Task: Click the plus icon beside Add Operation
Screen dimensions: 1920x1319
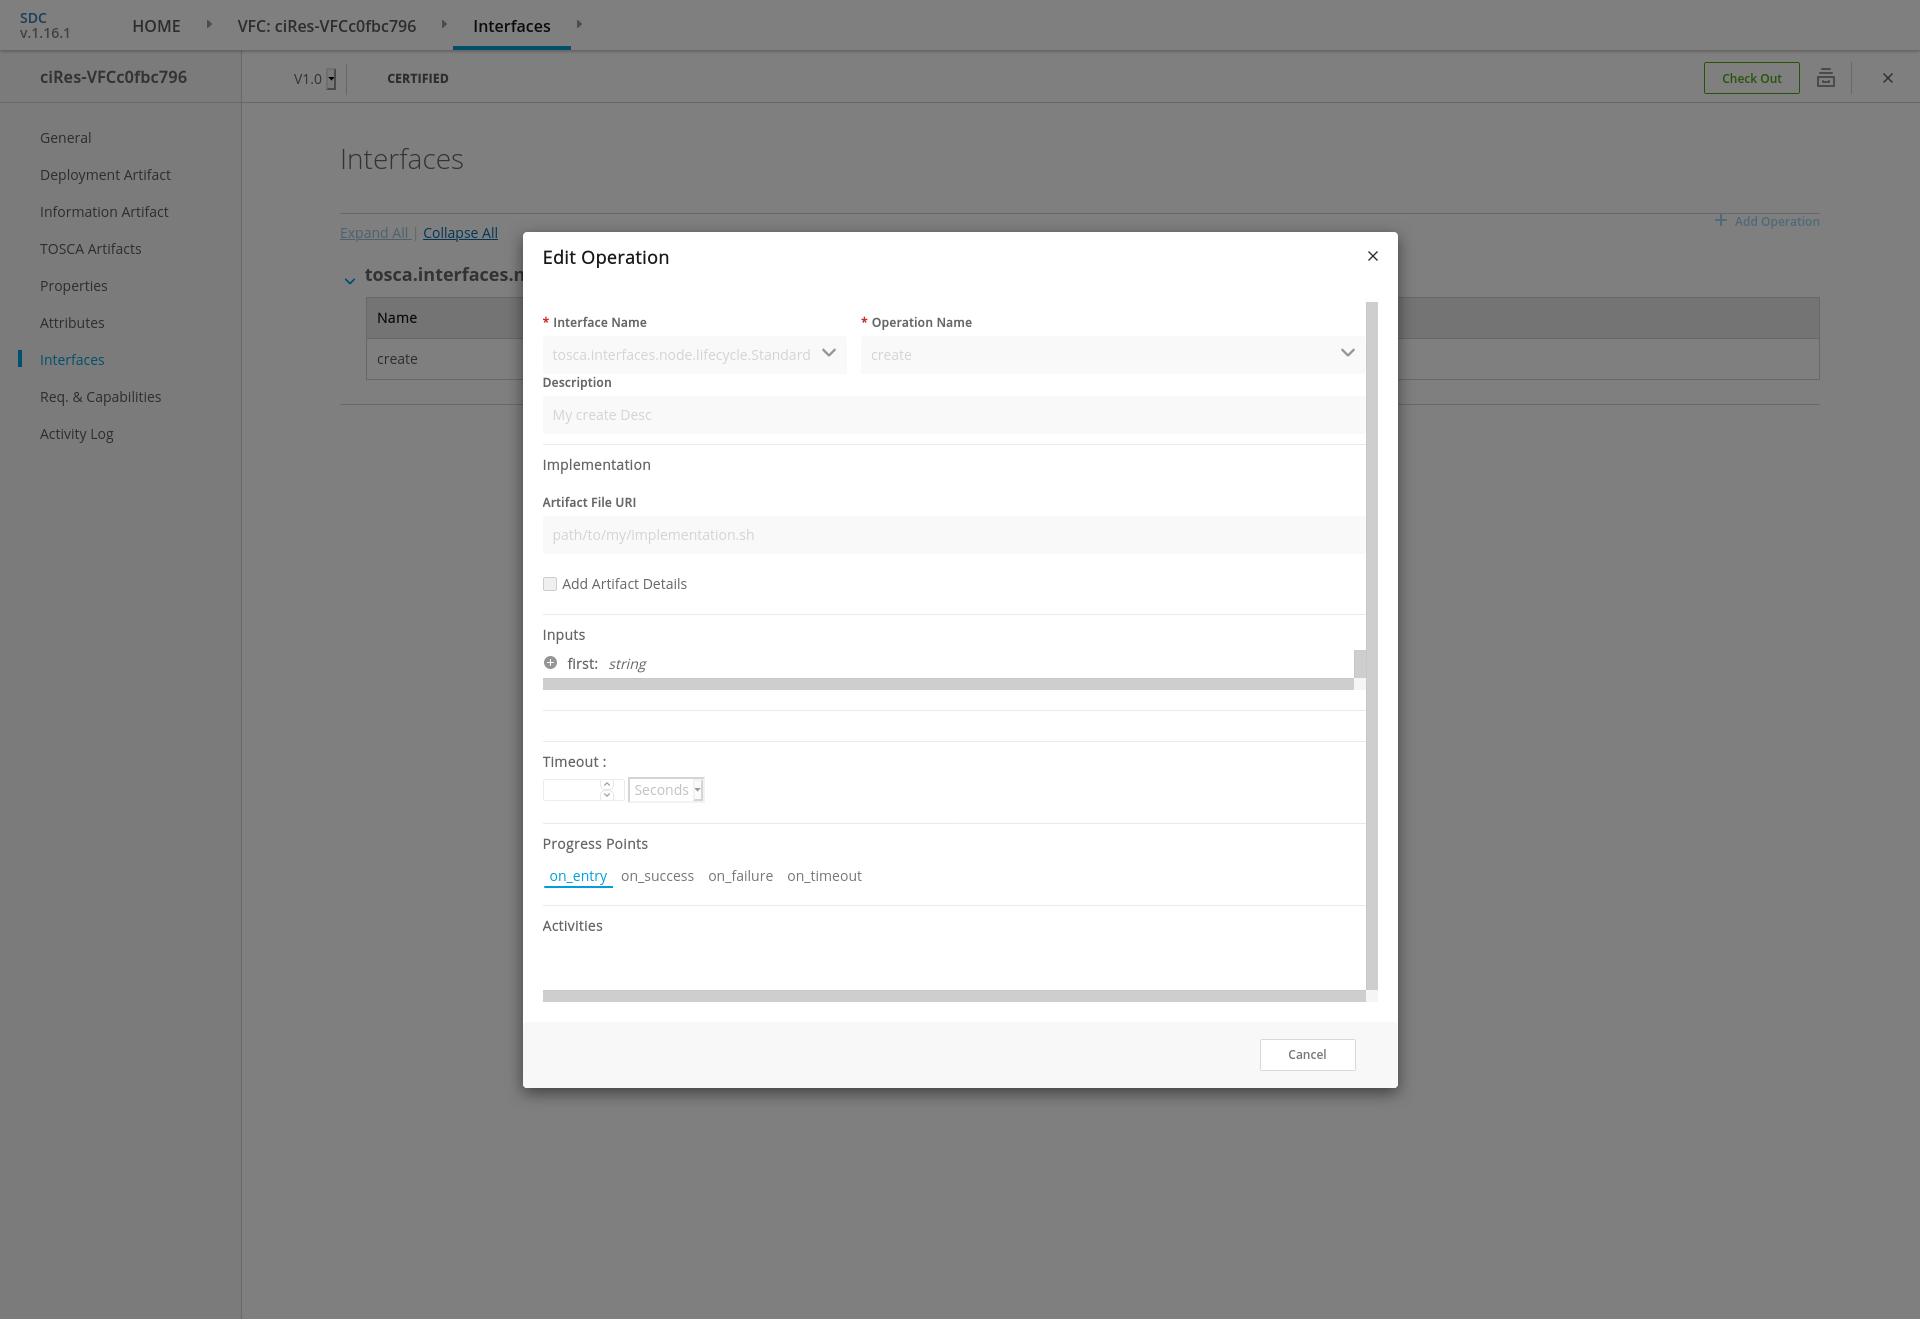Action: (x=1720, y=220)
